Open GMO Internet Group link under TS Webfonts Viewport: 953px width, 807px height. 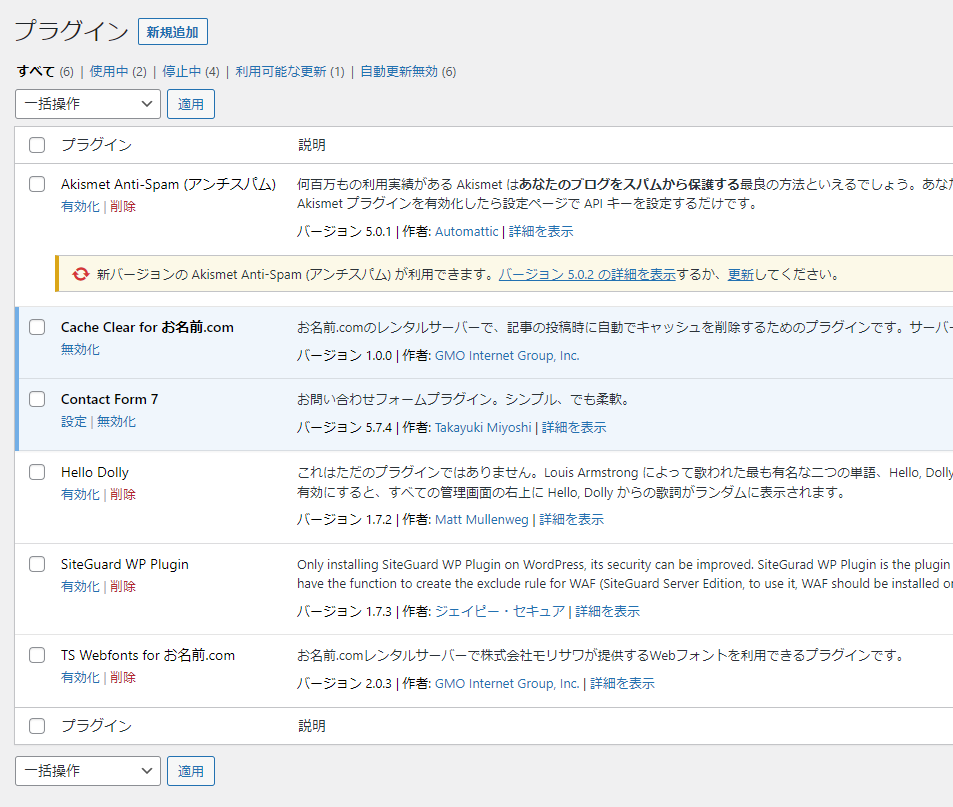point(507,684)
